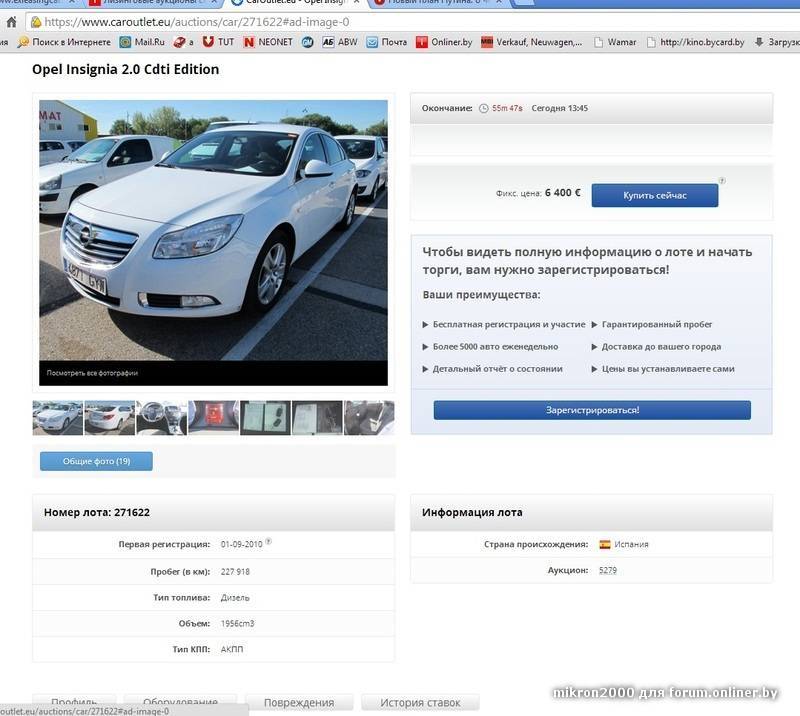800x716 pixels.
Task: Select the front-view car thumbnail
Action: click(x=58, y=418)
